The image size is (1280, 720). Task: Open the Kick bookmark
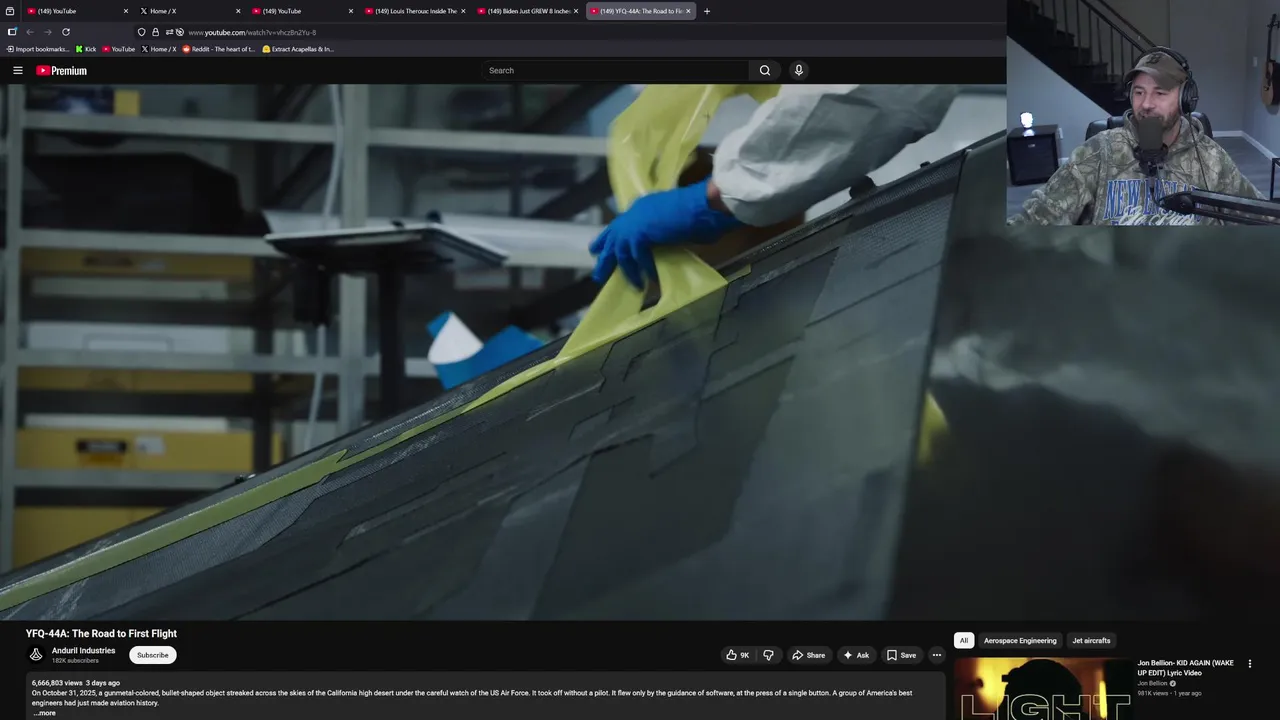coord(86,49)
